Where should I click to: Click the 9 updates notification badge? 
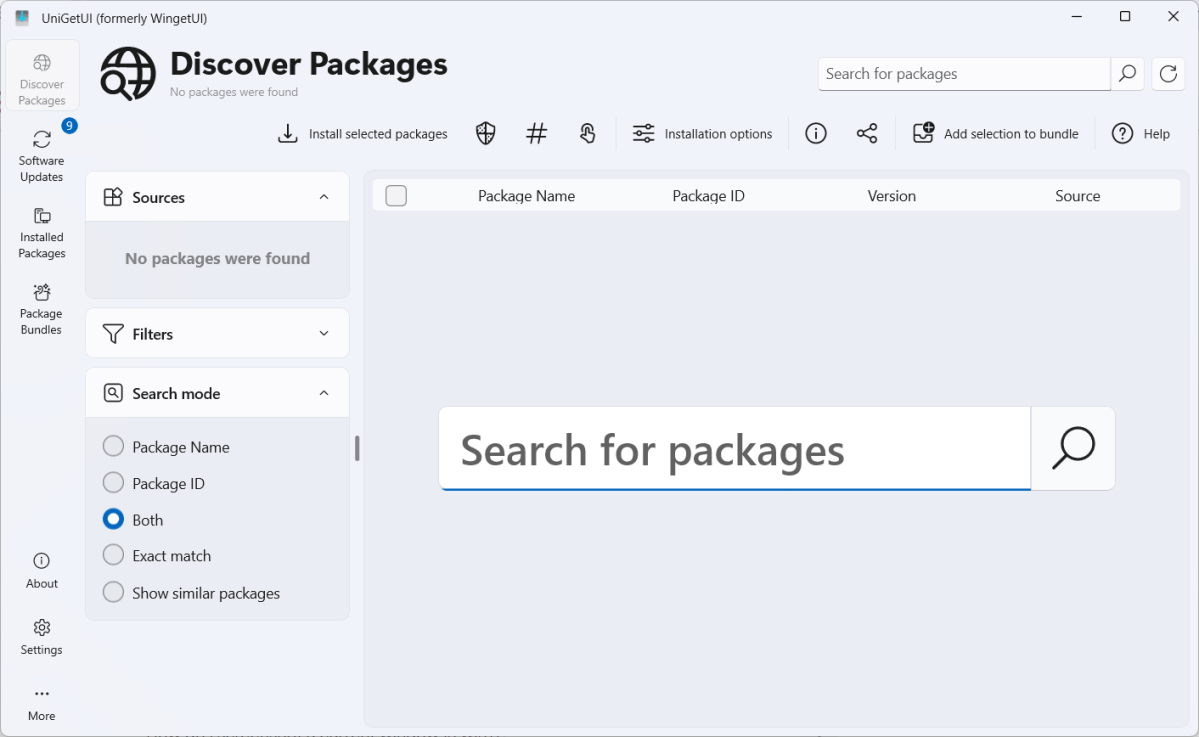point(69,125)
